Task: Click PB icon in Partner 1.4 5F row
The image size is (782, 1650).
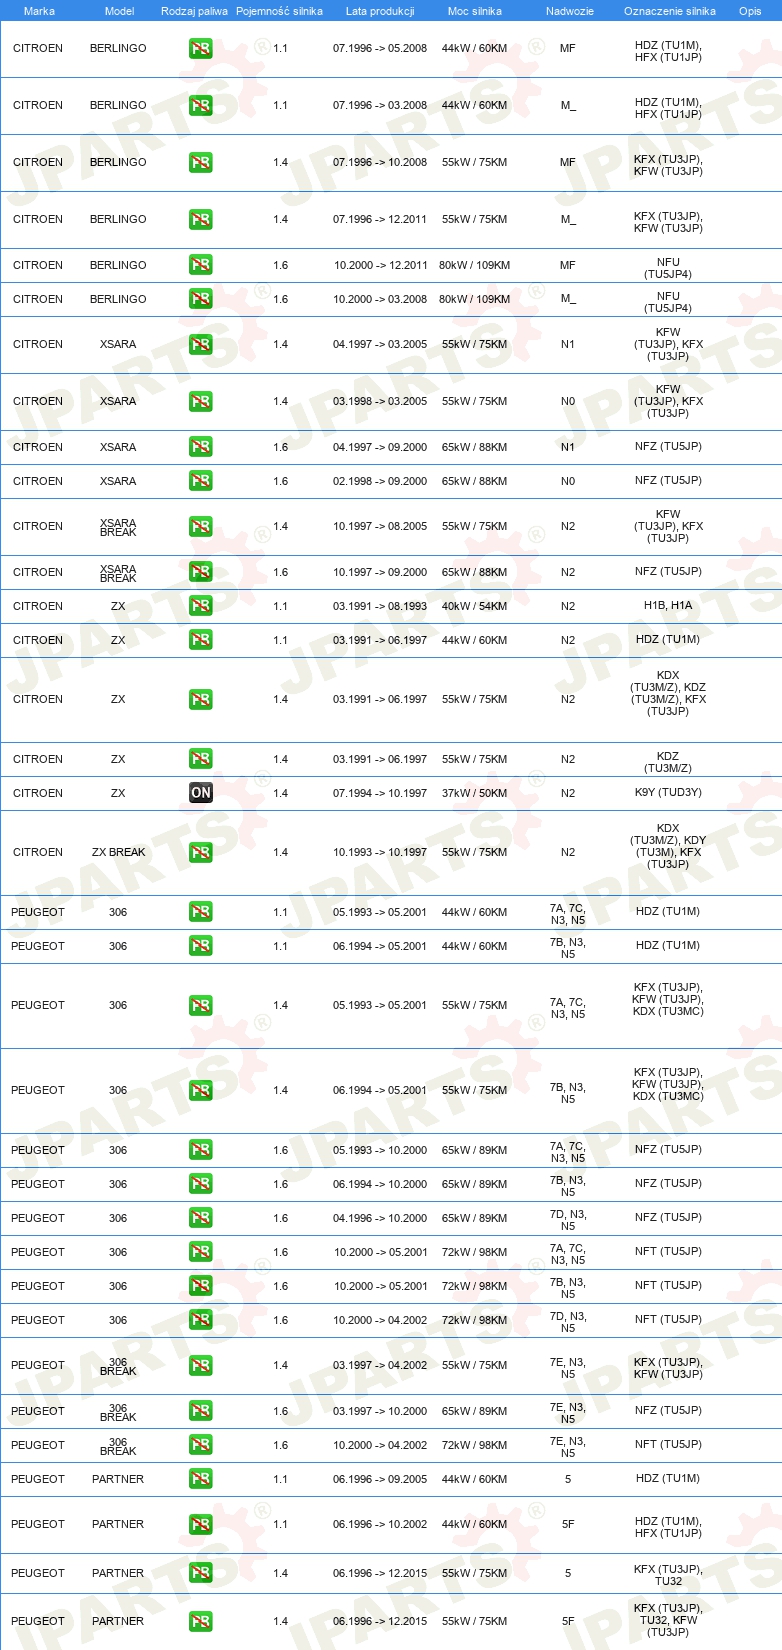Action: (201, 1621)
